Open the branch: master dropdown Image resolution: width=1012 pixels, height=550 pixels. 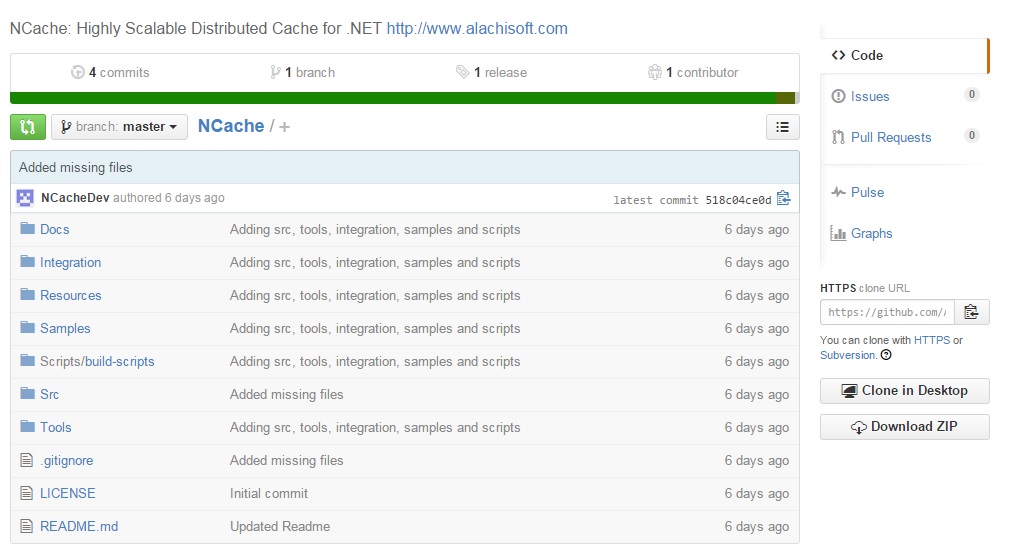[119, 127]
